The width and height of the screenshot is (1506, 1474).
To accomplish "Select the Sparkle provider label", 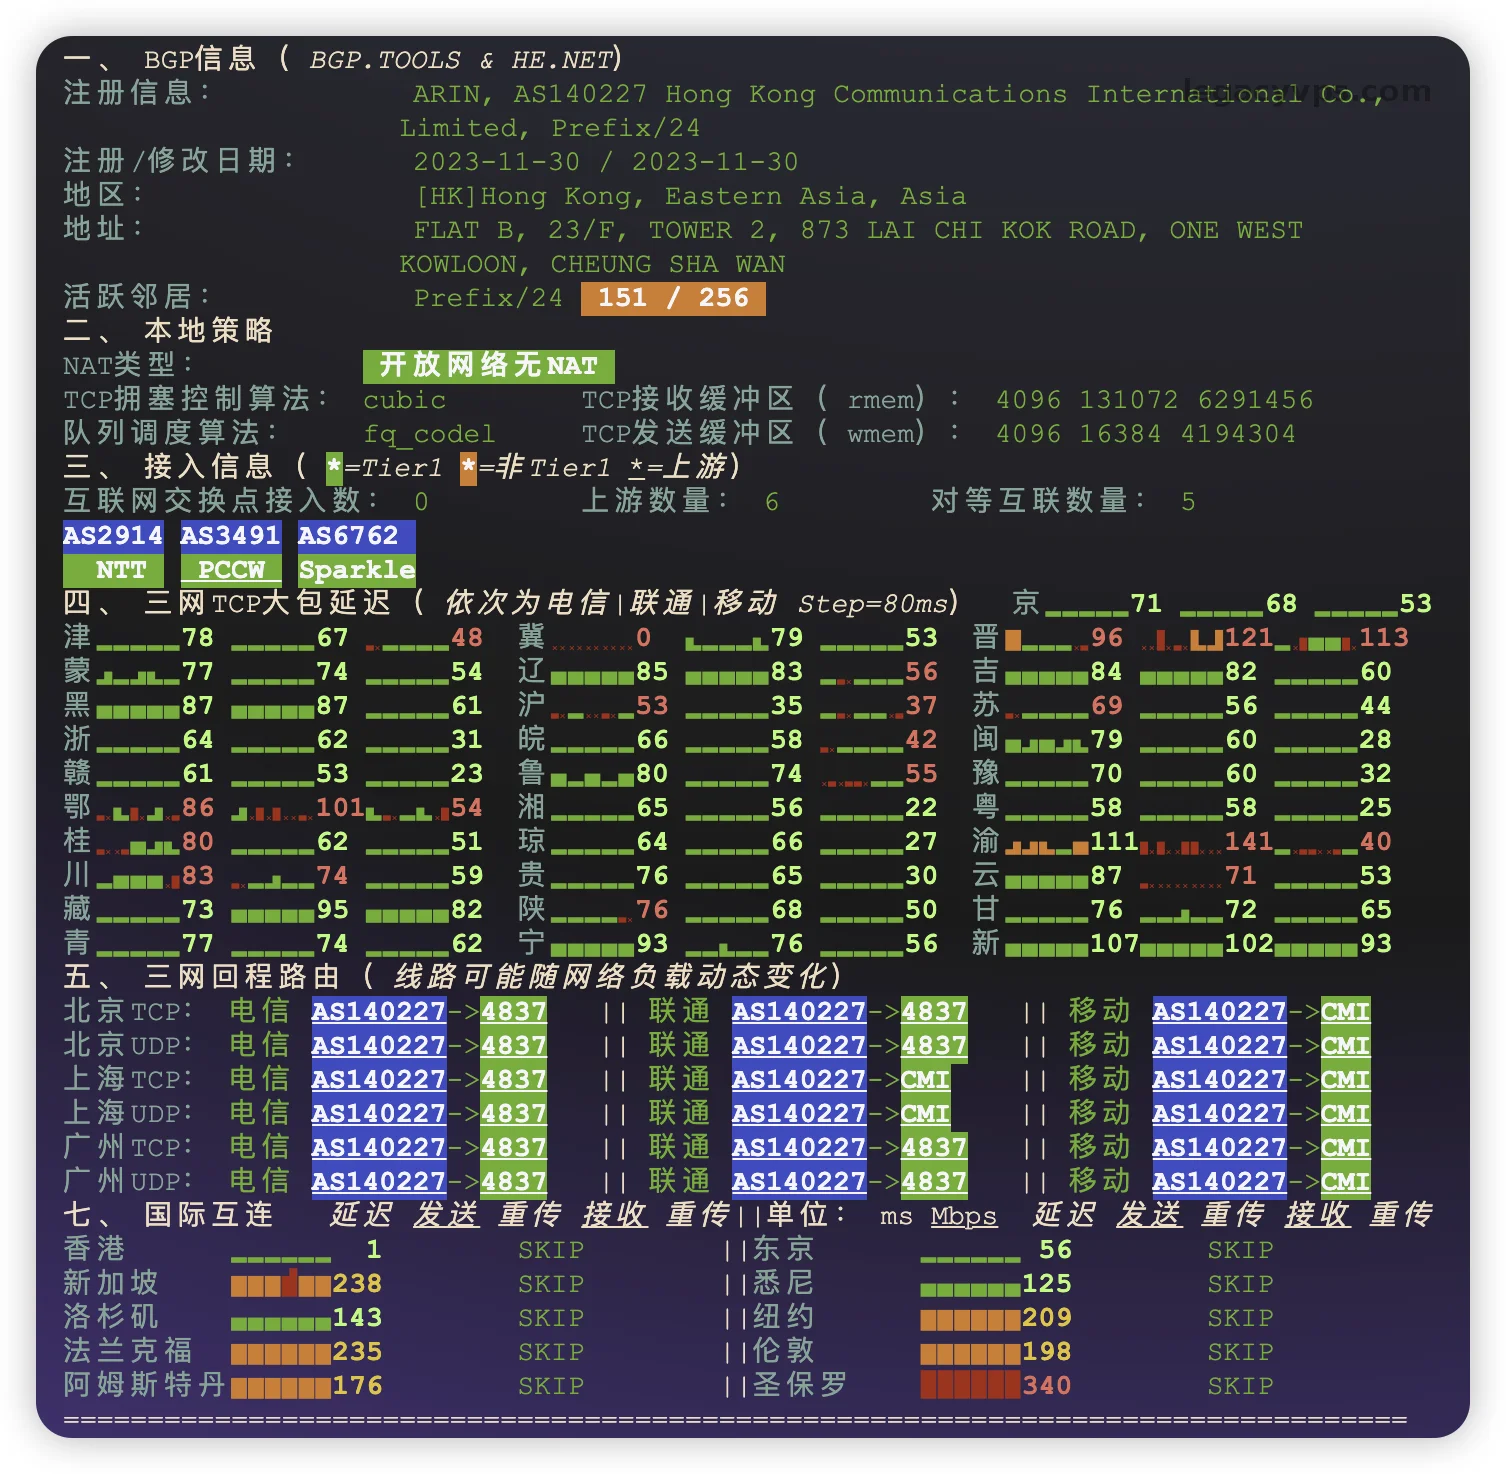I will point(357,570).
